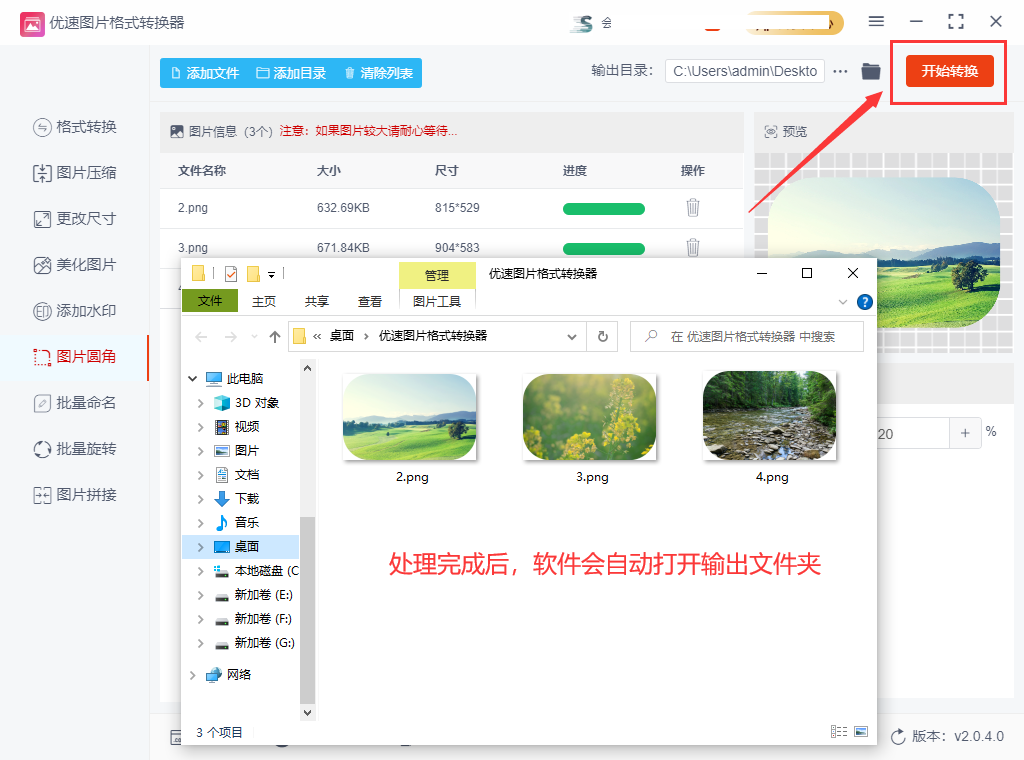Screen dimensions: 1024x760
Task: Select the 4.png thumbnail in Explorer
Action: coord(770,416)
